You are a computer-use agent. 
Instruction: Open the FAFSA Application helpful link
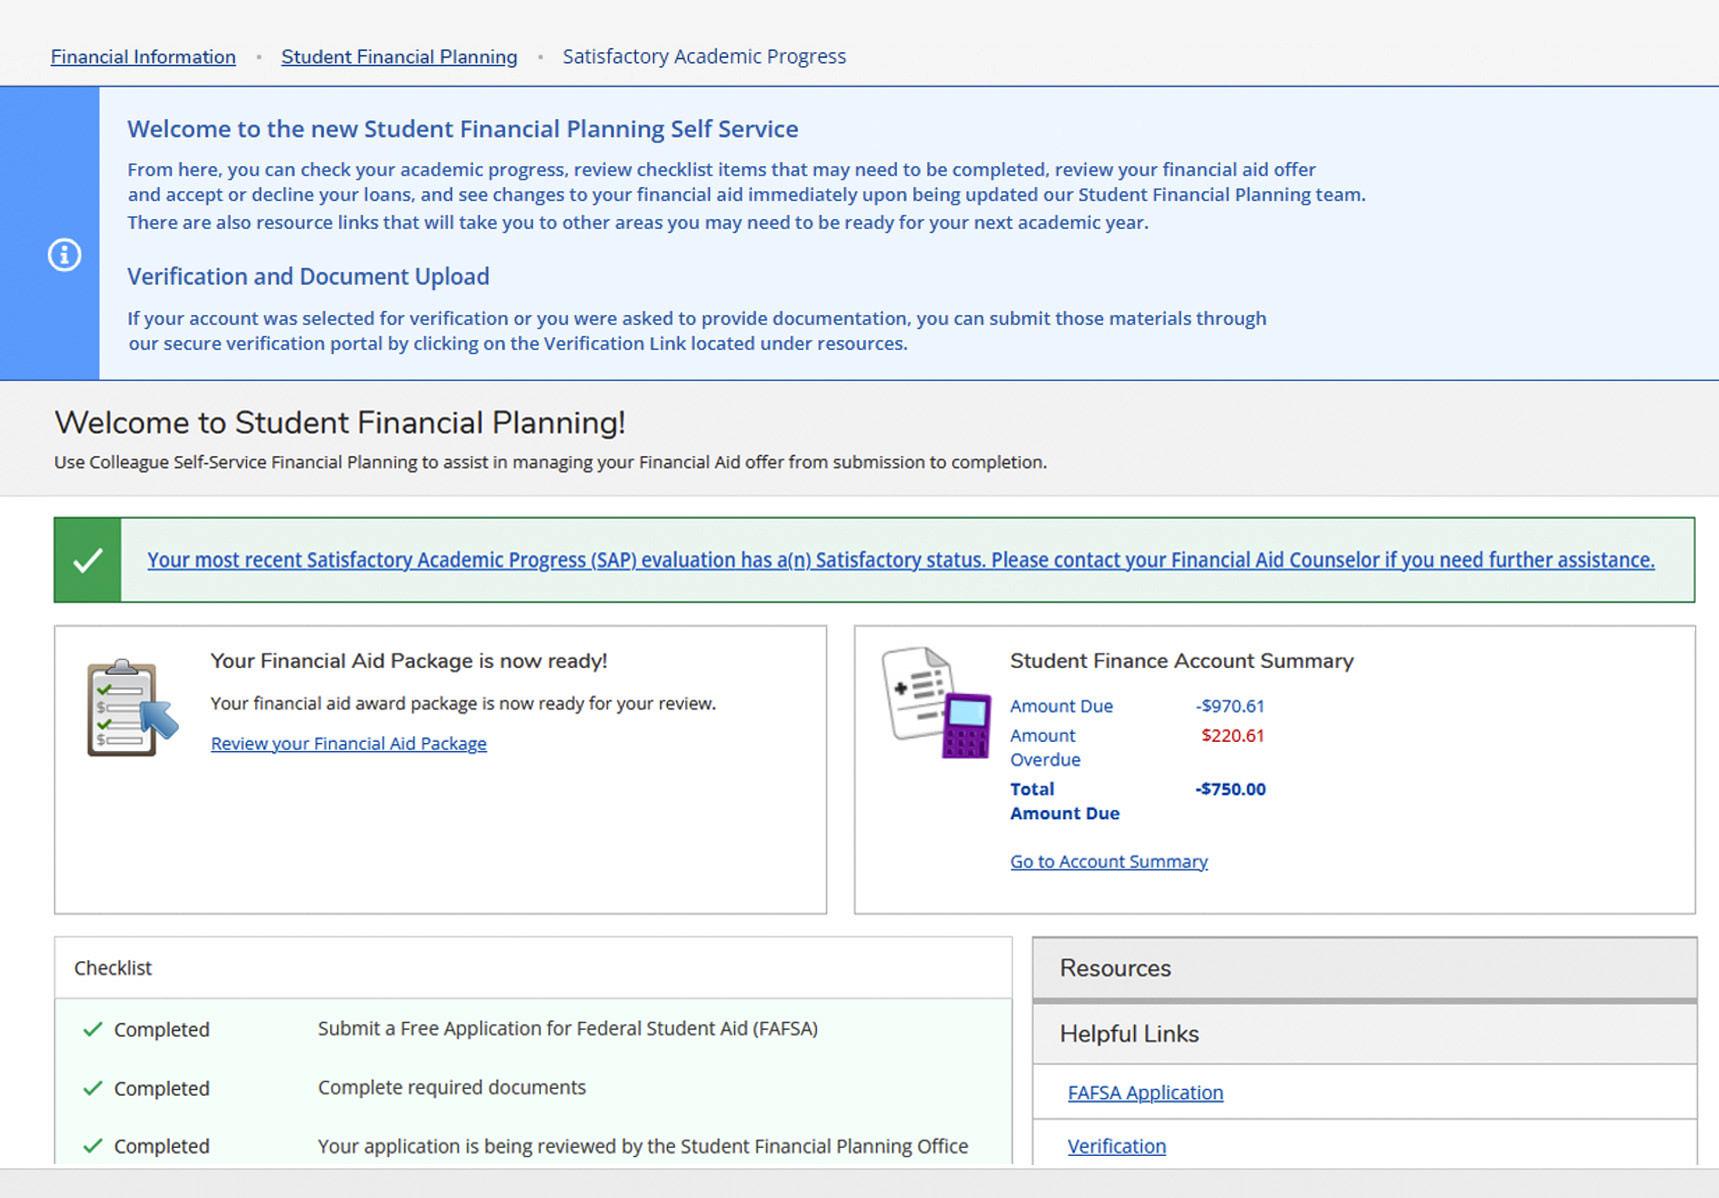coord(1145,1093)
